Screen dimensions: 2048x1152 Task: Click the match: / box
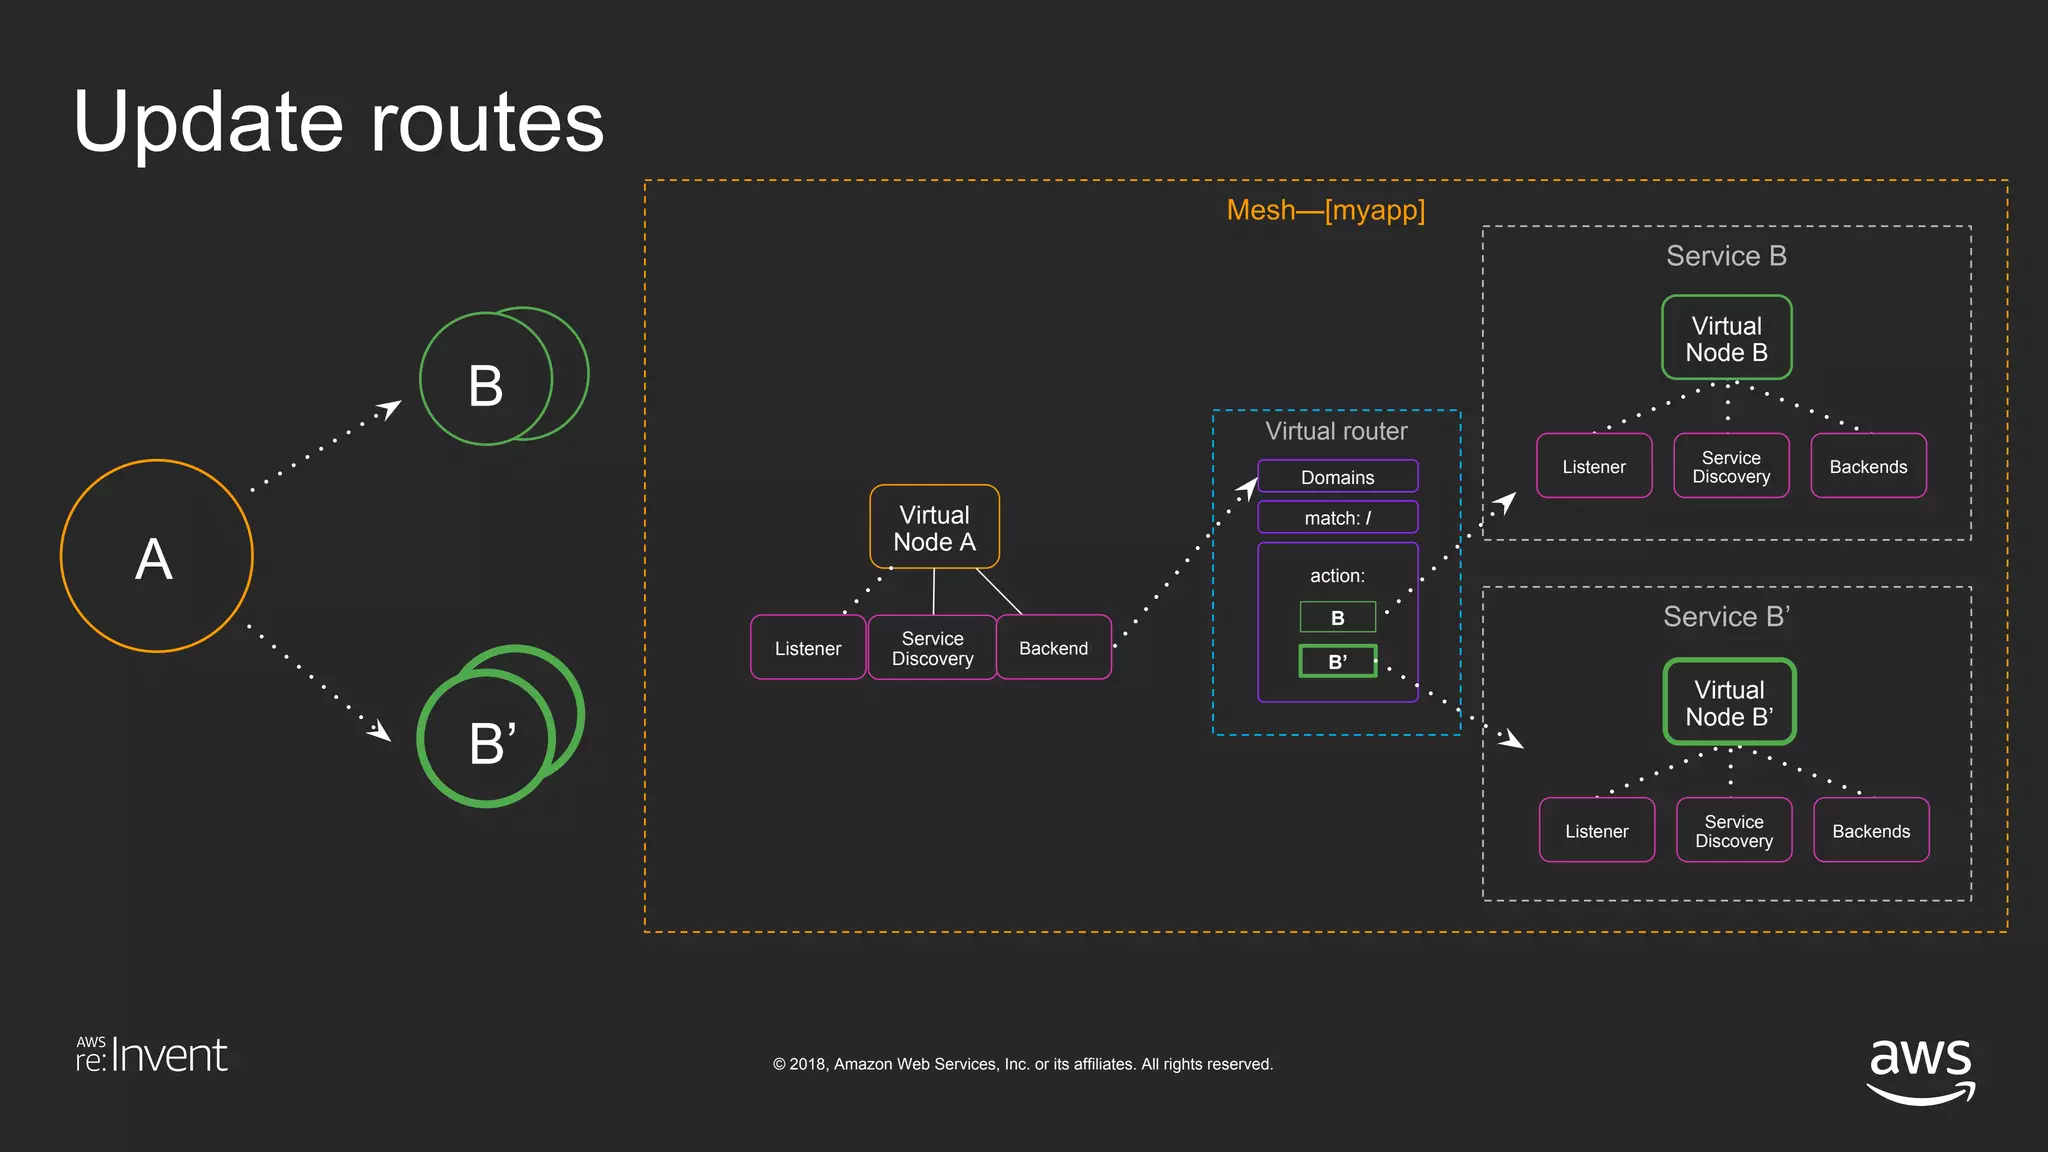(1337, 518)
